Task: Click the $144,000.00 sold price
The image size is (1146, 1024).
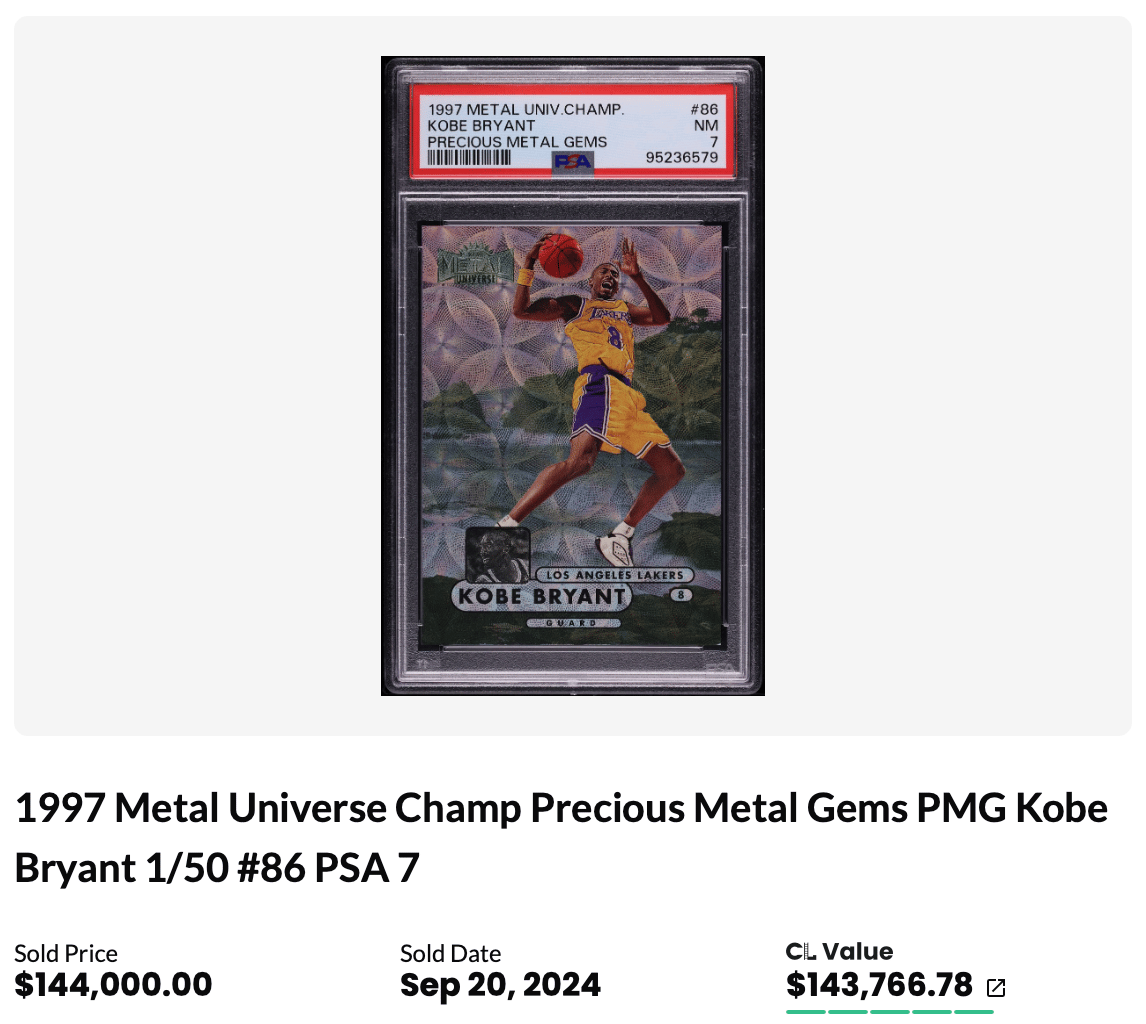Action: click(x=113, y=984)
